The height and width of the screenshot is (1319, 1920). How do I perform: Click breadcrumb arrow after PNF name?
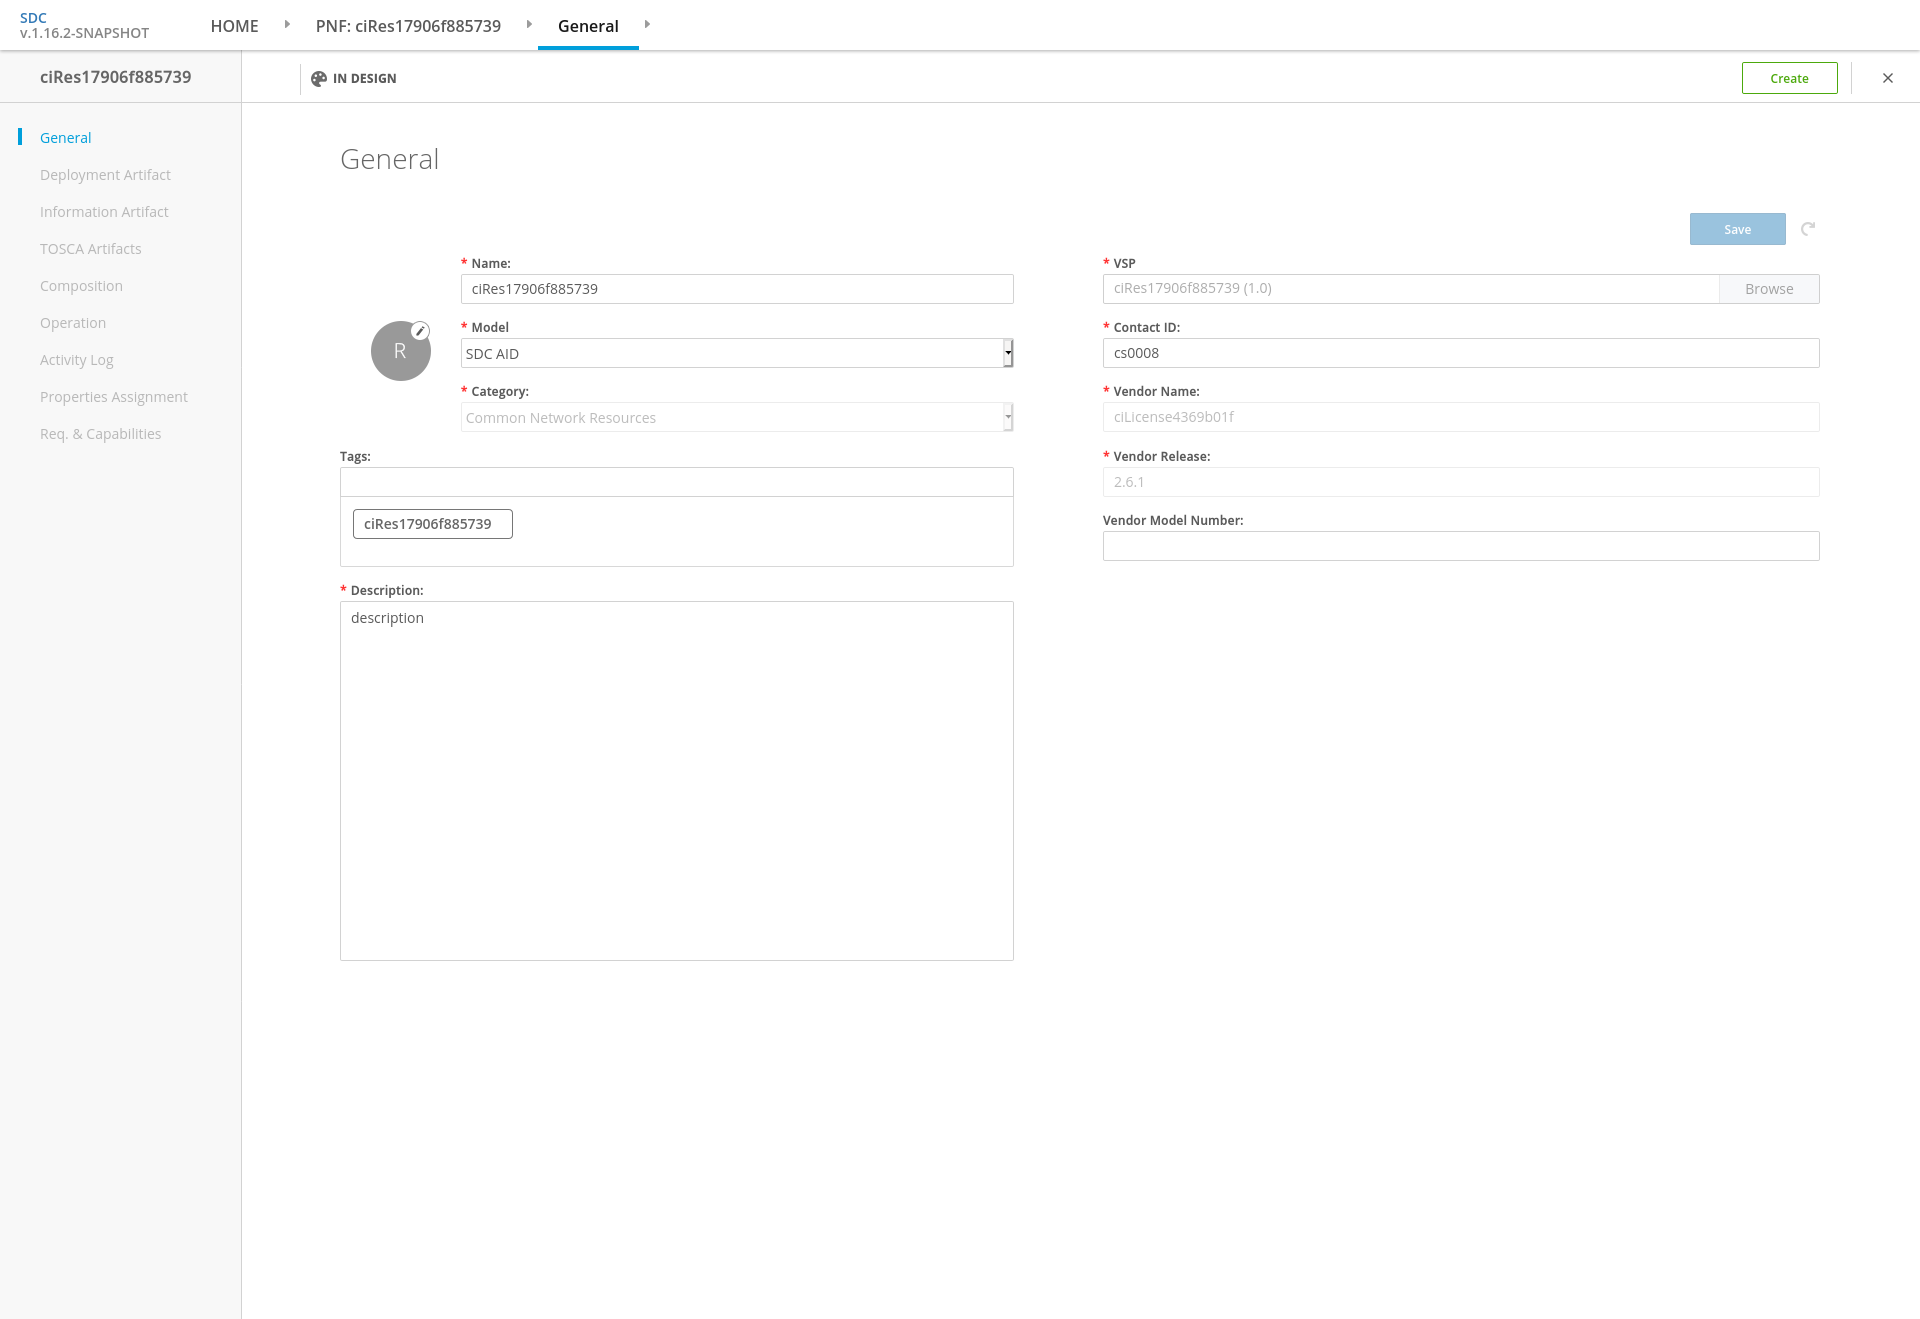click(529, 25)
